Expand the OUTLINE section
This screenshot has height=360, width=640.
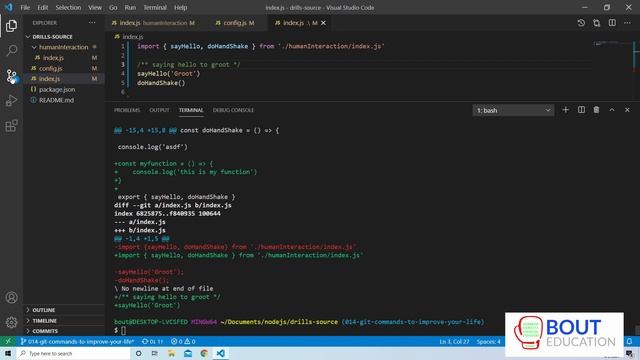coord(44,310)
